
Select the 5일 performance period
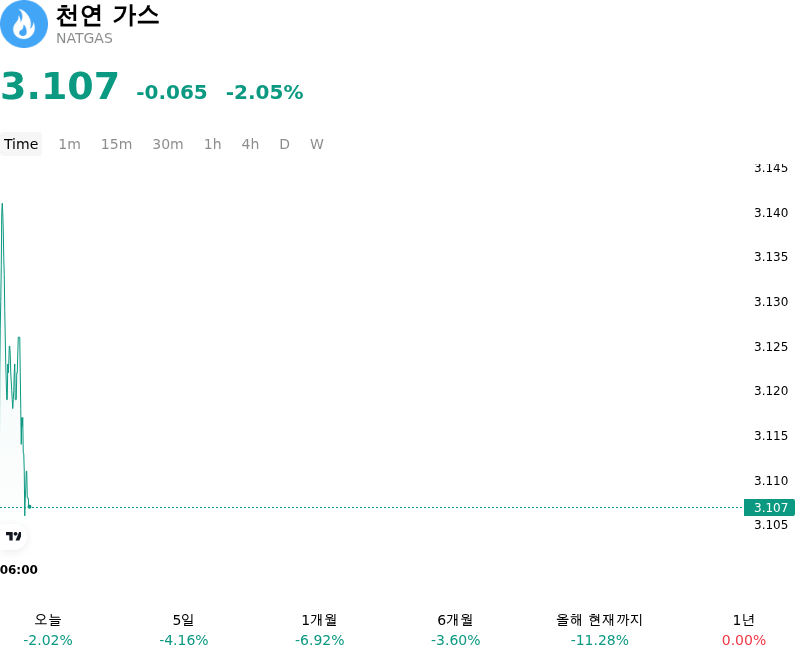pyautogui.click(x=184, y=630)
